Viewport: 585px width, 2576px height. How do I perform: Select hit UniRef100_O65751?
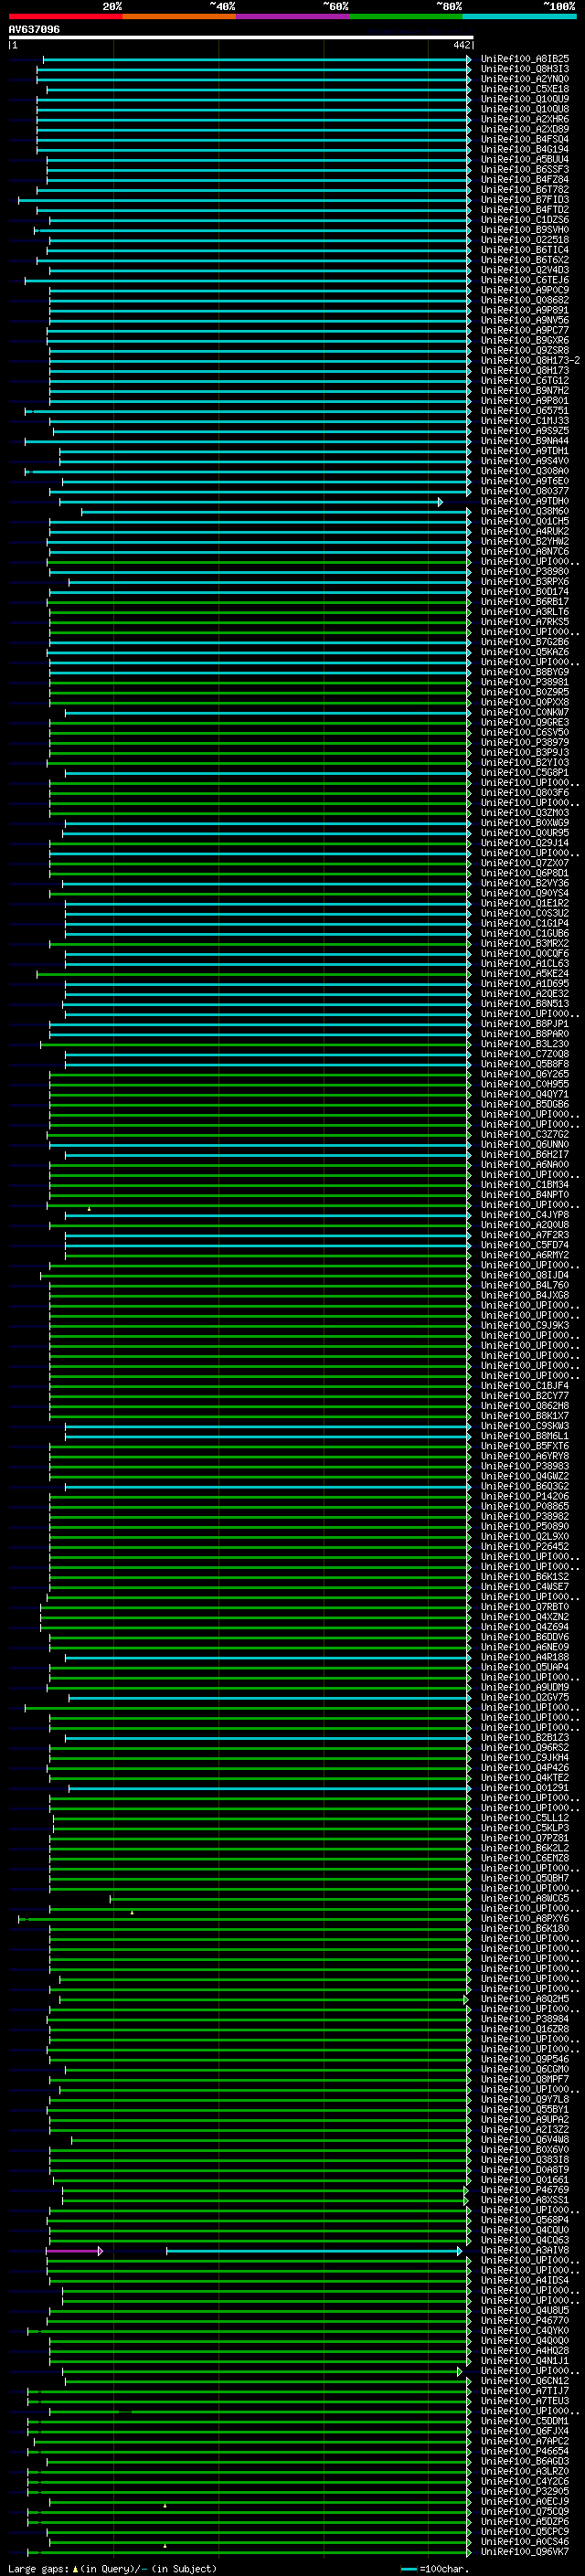(x=525, y=410)
